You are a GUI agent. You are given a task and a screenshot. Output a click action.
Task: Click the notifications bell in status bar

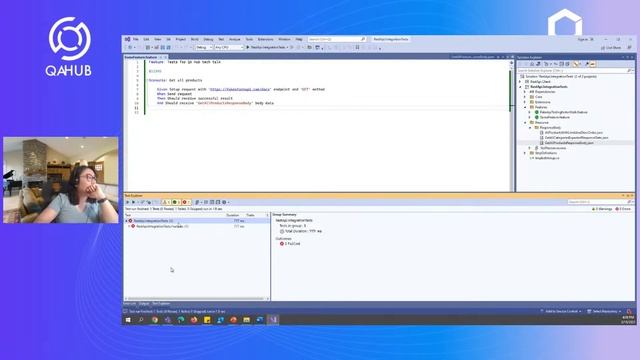click(629, 311)
